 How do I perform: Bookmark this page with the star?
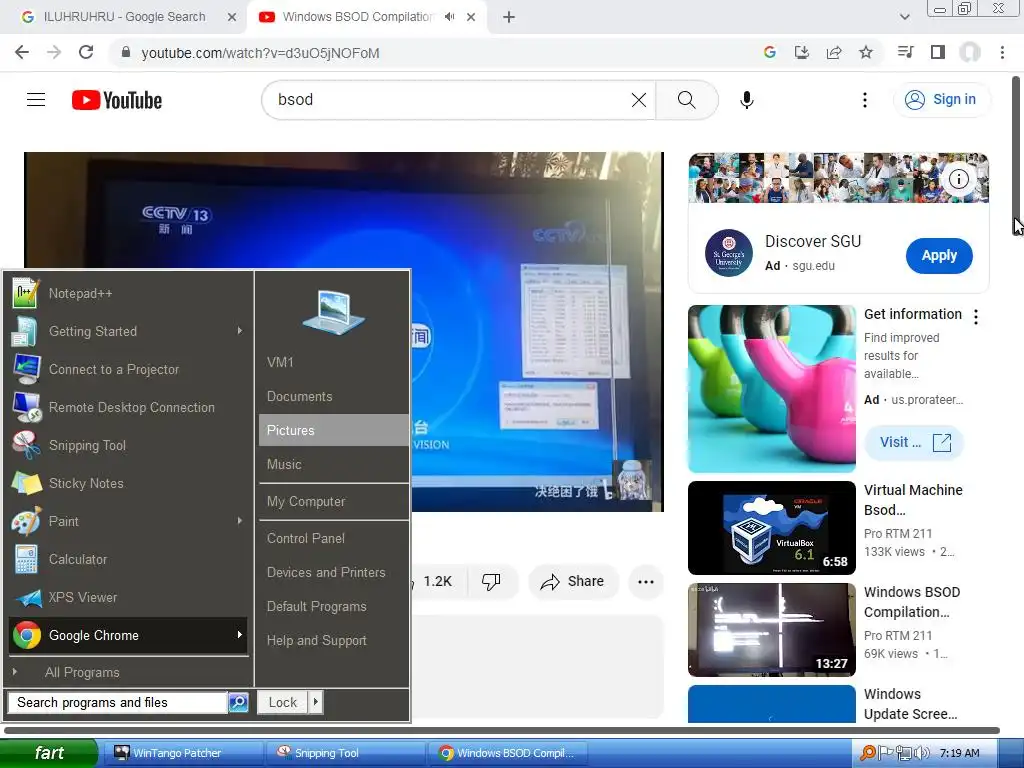pyautogui.click(x=866, y=52)
